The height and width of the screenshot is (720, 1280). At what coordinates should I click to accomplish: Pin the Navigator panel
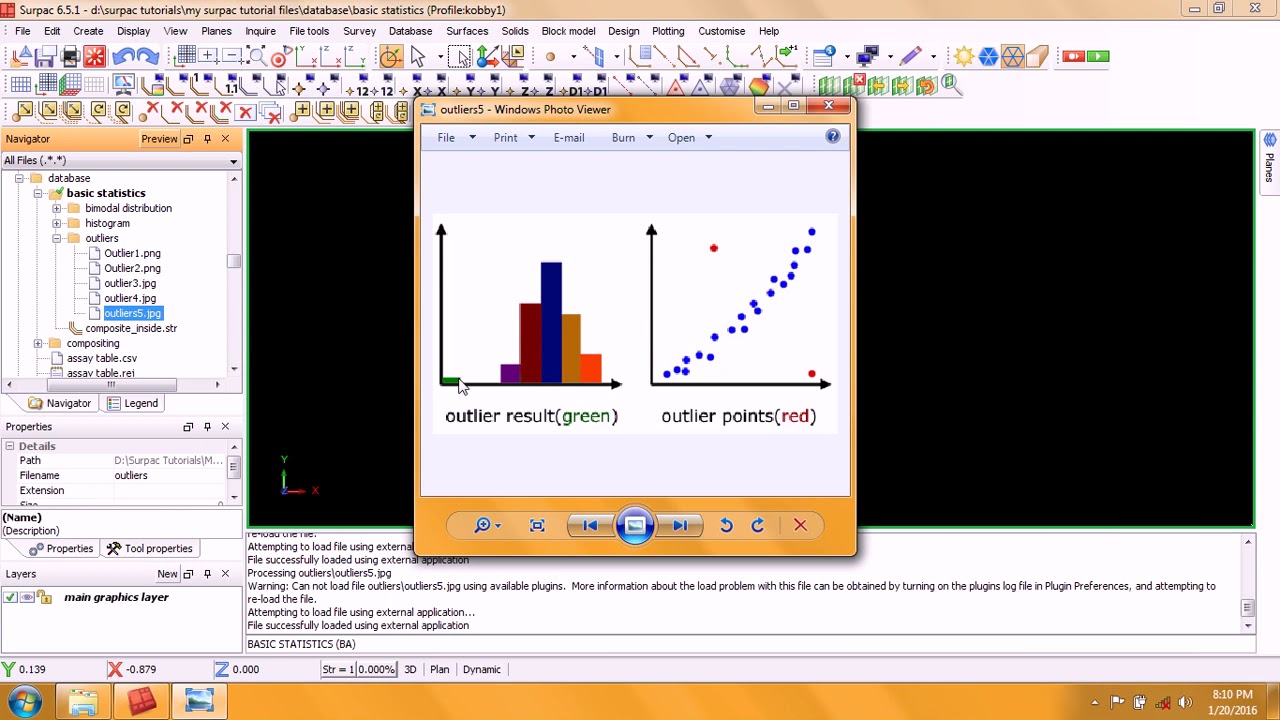(207, 139)
